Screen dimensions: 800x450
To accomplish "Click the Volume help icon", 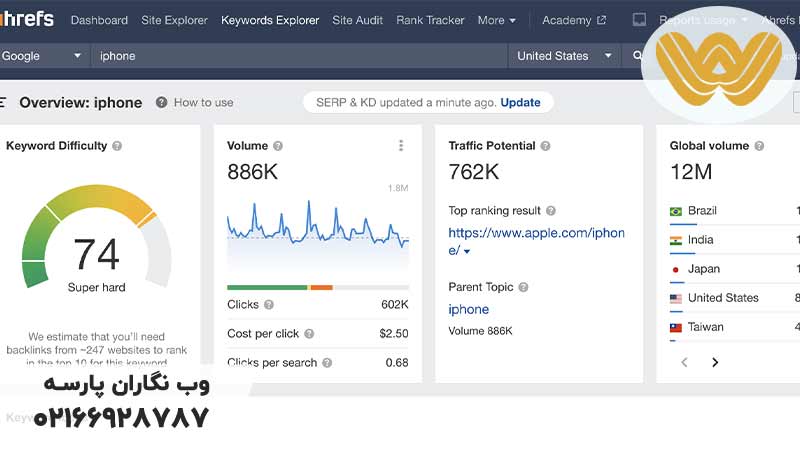I will [x=278, y=146].
